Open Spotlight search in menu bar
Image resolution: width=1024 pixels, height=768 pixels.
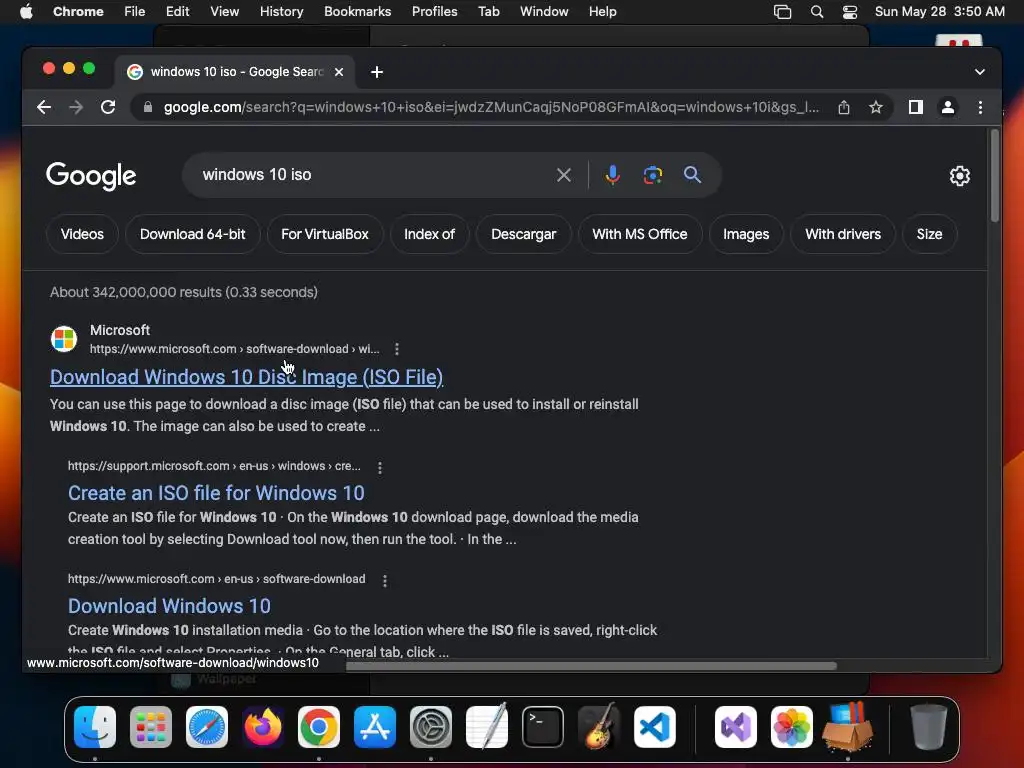coord(816,12)
